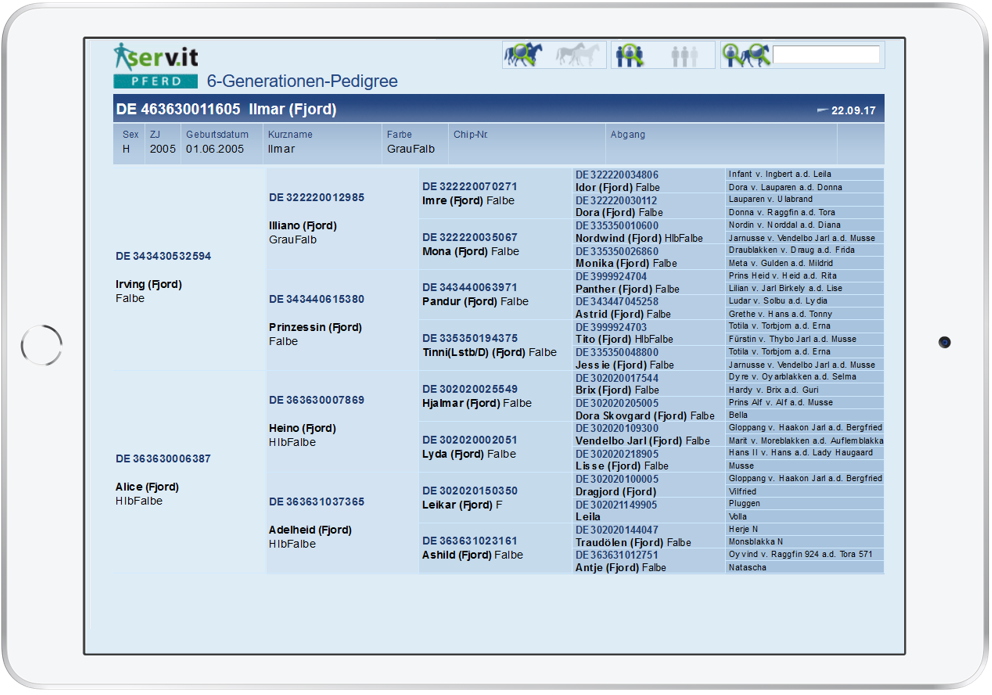
Task: Open ID DE 322220034806 for Idor
Action: click(x=617, y=175)
